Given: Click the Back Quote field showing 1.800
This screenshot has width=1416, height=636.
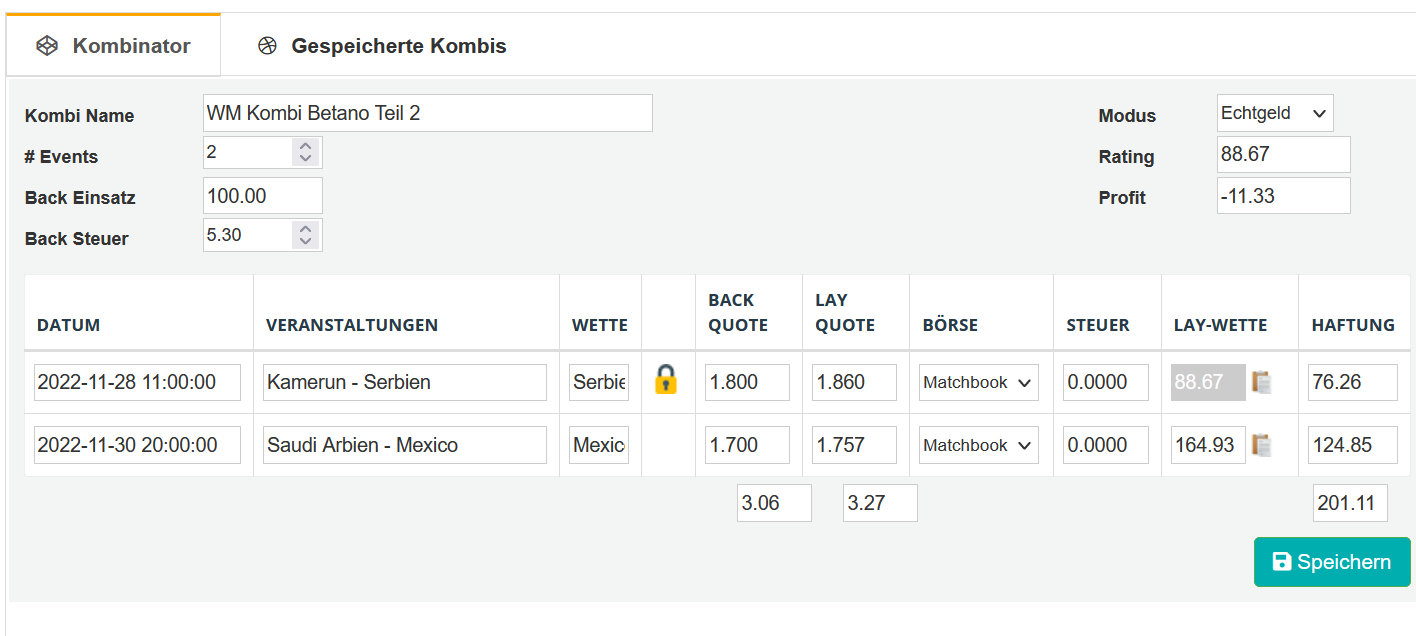Looking at the screenshot, I should coord(747,382).
